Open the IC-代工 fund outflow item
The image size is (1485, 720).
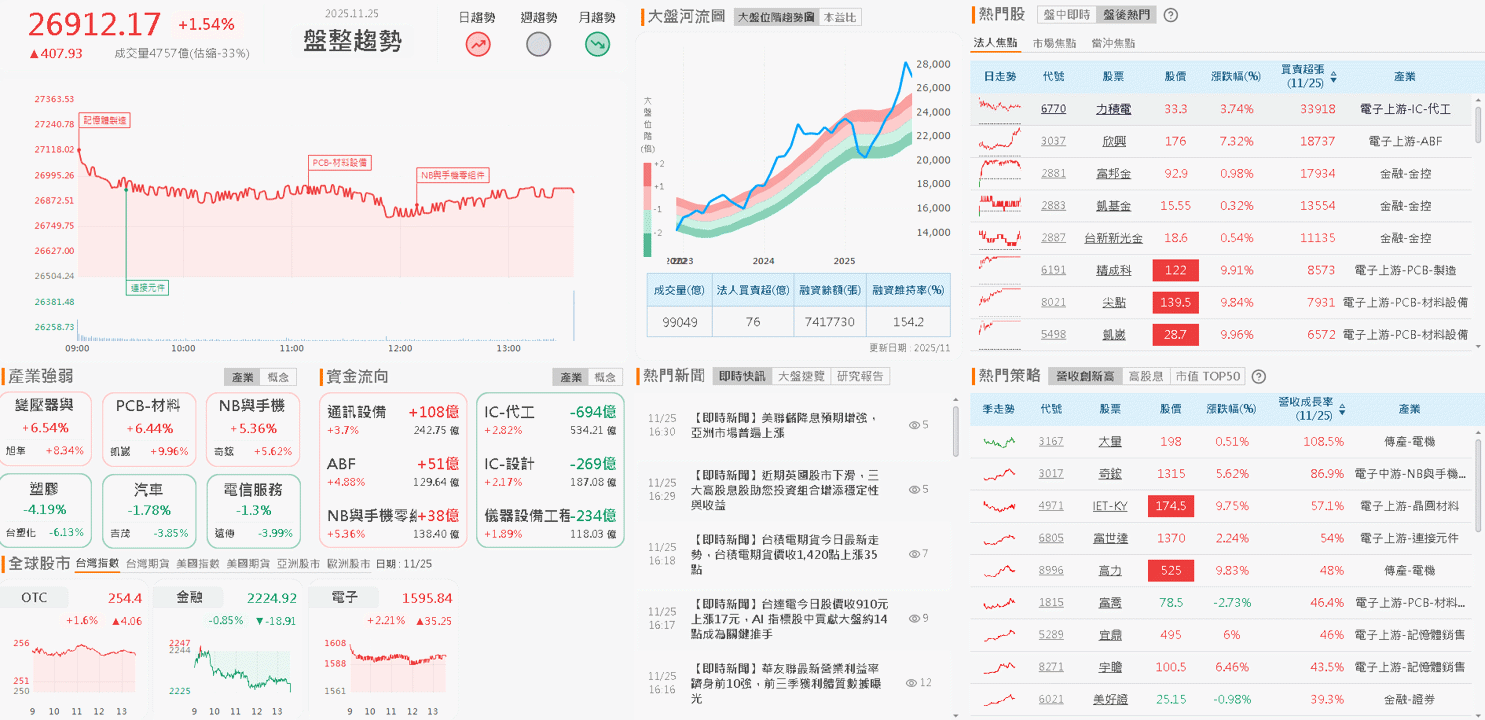pyautogui.click(x=550, y=420)
